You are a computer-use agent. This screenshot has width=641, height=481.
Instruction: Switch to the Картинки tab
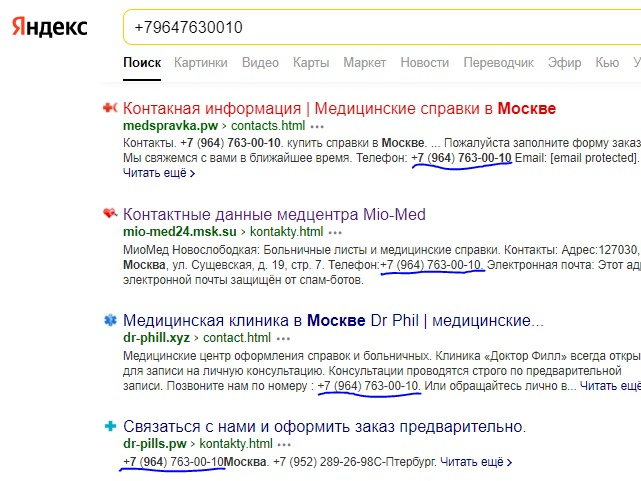(x=200, y=63)
